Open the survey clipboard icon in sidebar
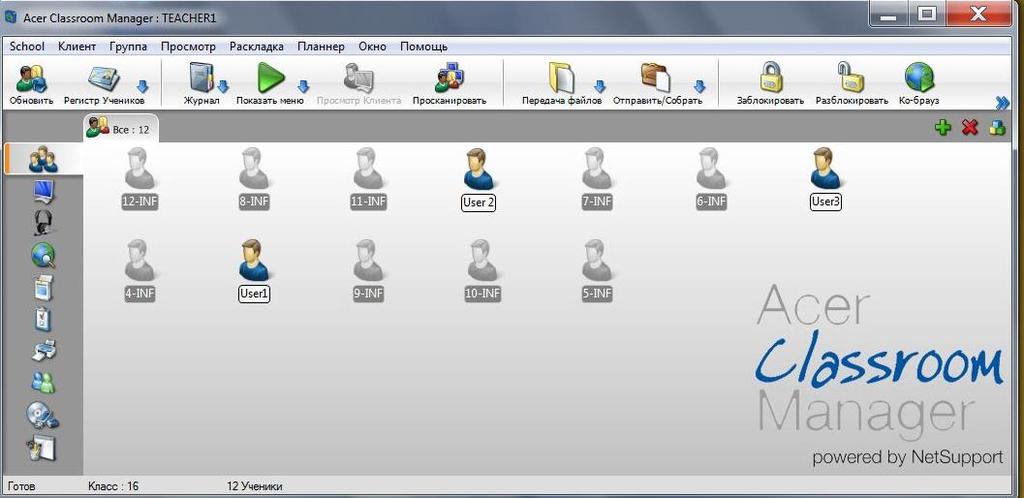 pos(42,319)
